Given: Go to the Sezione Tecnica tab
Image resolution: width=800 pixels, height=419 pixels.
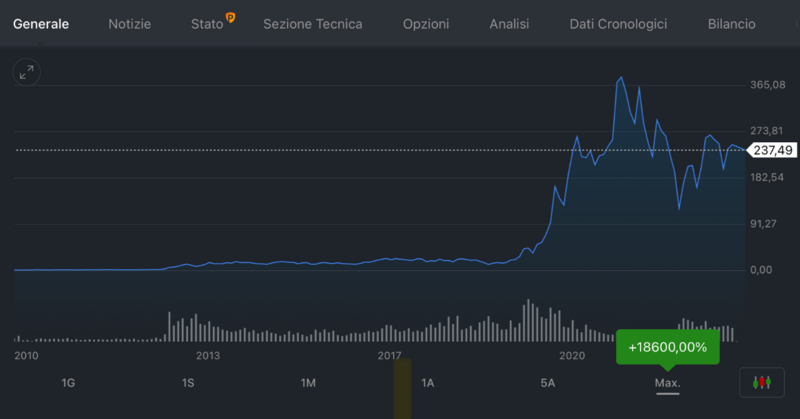Looking at the screenshot, I should pyautogui.click(x=313, y=23).
